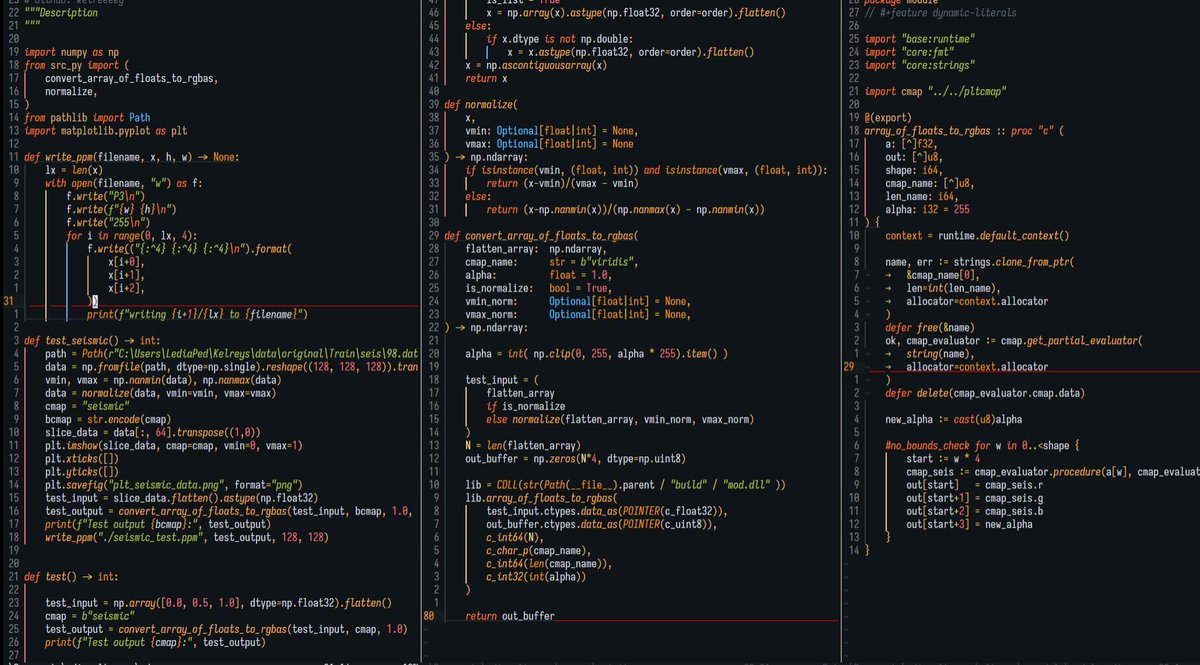Click the 'from pathlib import Path' line
1200x665 pixels.
coord(88,117)
